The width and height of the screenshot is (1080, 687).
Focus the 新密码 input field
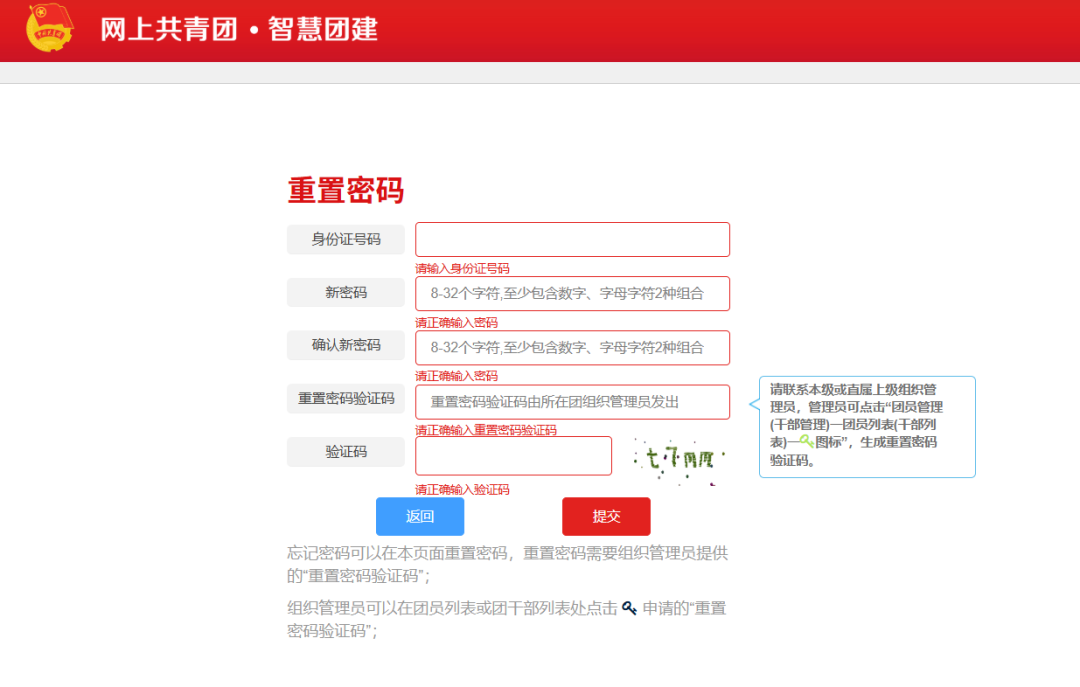pos(572,294)
